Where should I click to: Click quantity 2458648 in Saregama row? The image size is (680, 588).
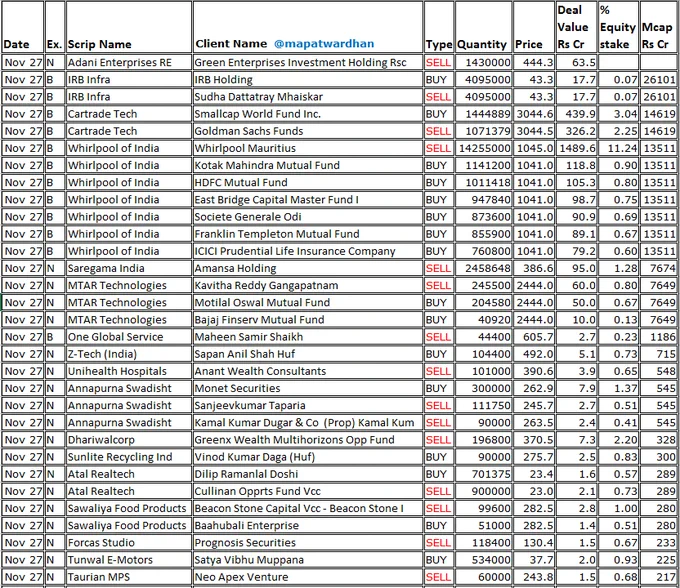[x=483, y=268]
